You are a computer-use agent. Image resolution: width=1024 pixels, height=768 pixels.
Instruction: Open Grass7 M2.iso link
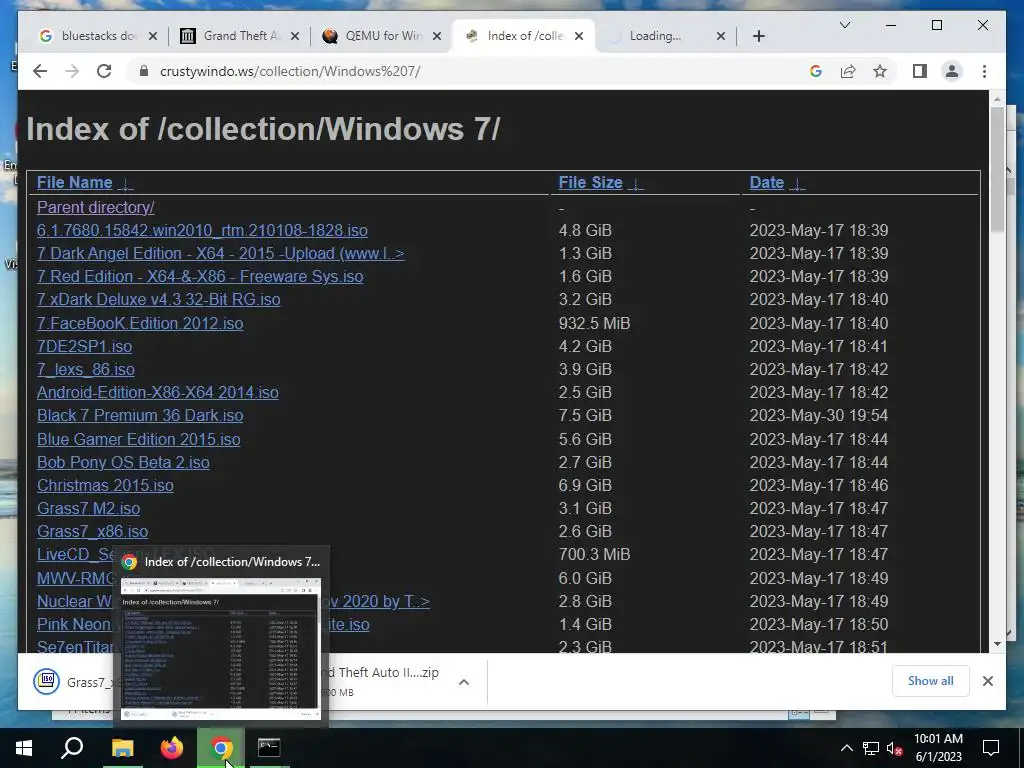point(88,508)
